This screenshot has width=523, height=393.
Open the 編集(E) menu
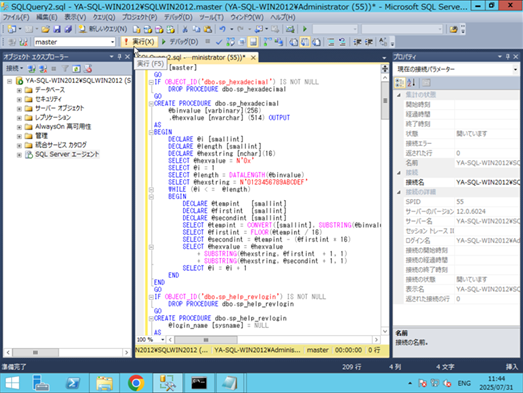coord(46,17)
